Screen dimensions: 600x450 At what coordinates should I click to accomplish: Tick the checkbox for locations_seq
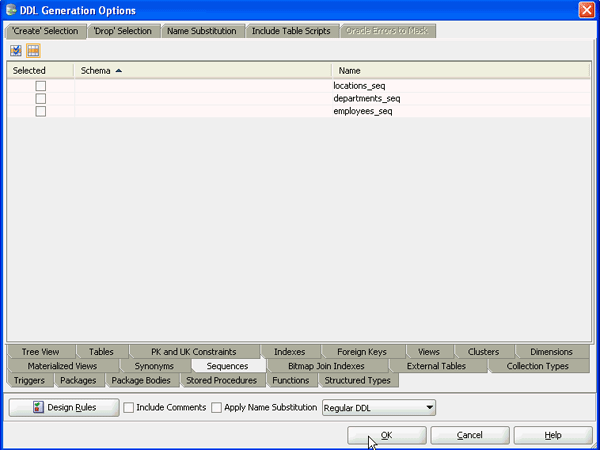(x=41, y=86)
